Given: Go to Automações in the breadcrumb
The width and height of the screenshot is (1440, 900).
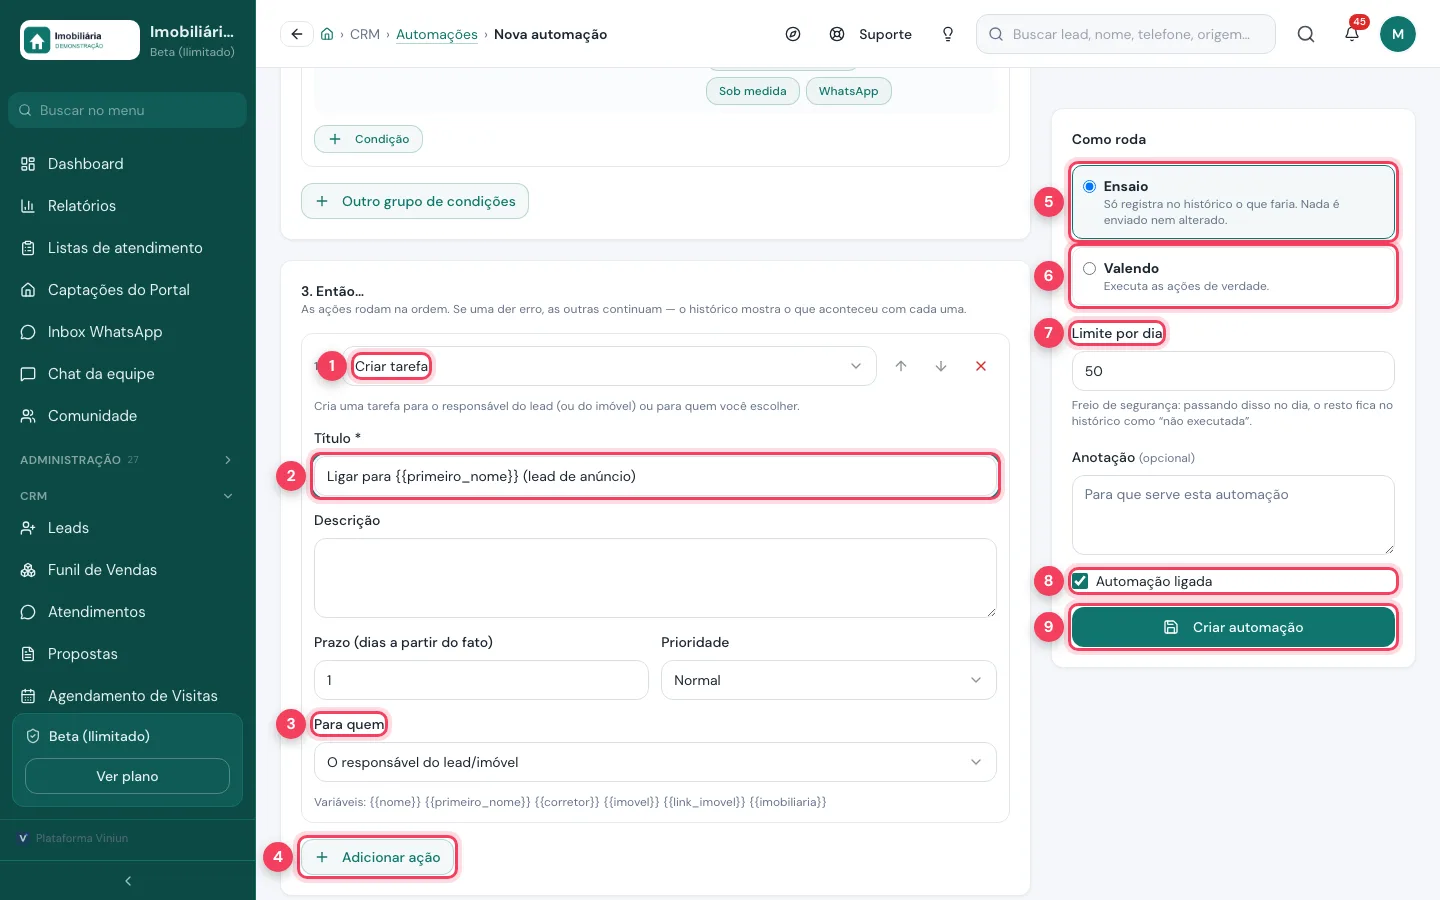Looking at the screenshot, I should pyautogui.click(x=437, y=34).
